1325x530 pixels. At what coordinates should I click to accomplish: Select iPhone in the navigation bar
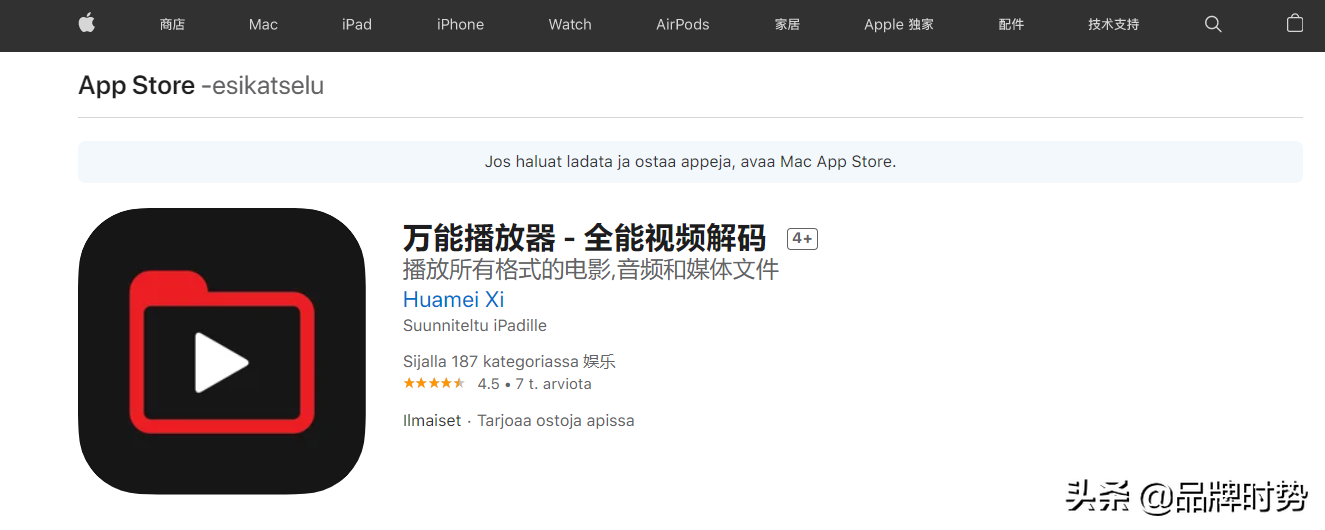[460, 24]
